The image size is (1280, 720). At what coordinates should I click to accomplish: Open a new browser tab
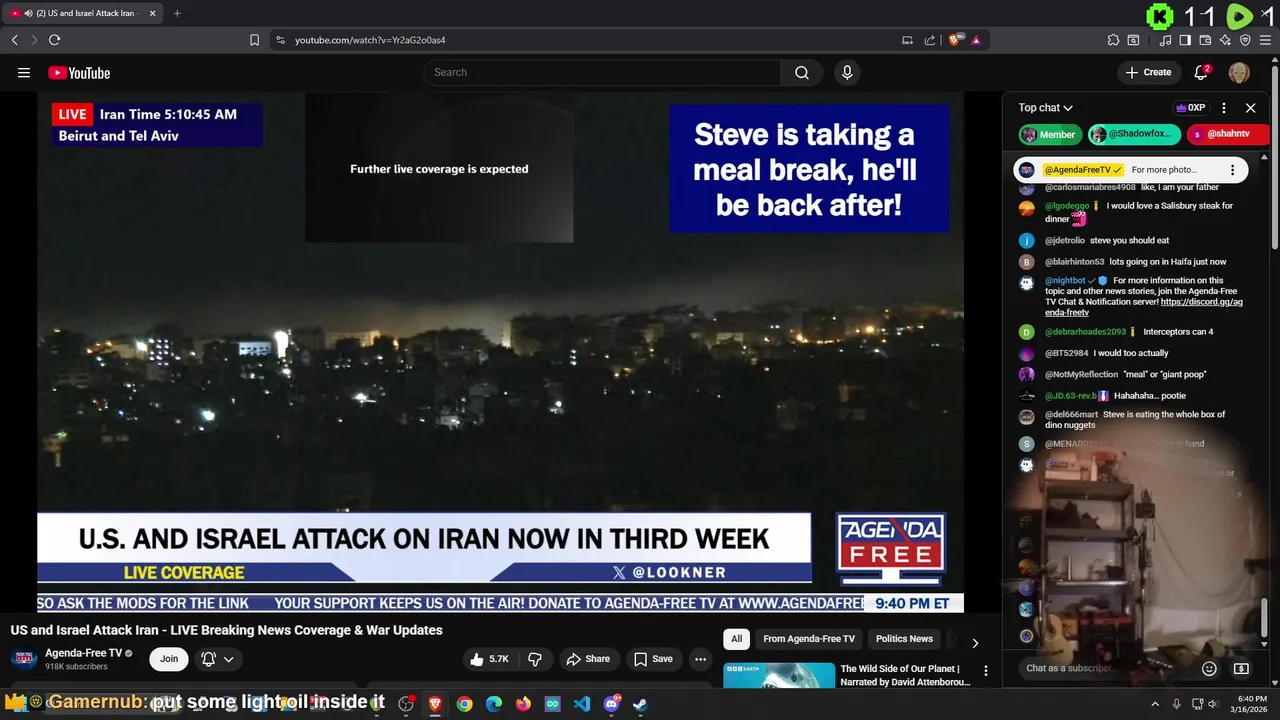click(x=177, y=13)
